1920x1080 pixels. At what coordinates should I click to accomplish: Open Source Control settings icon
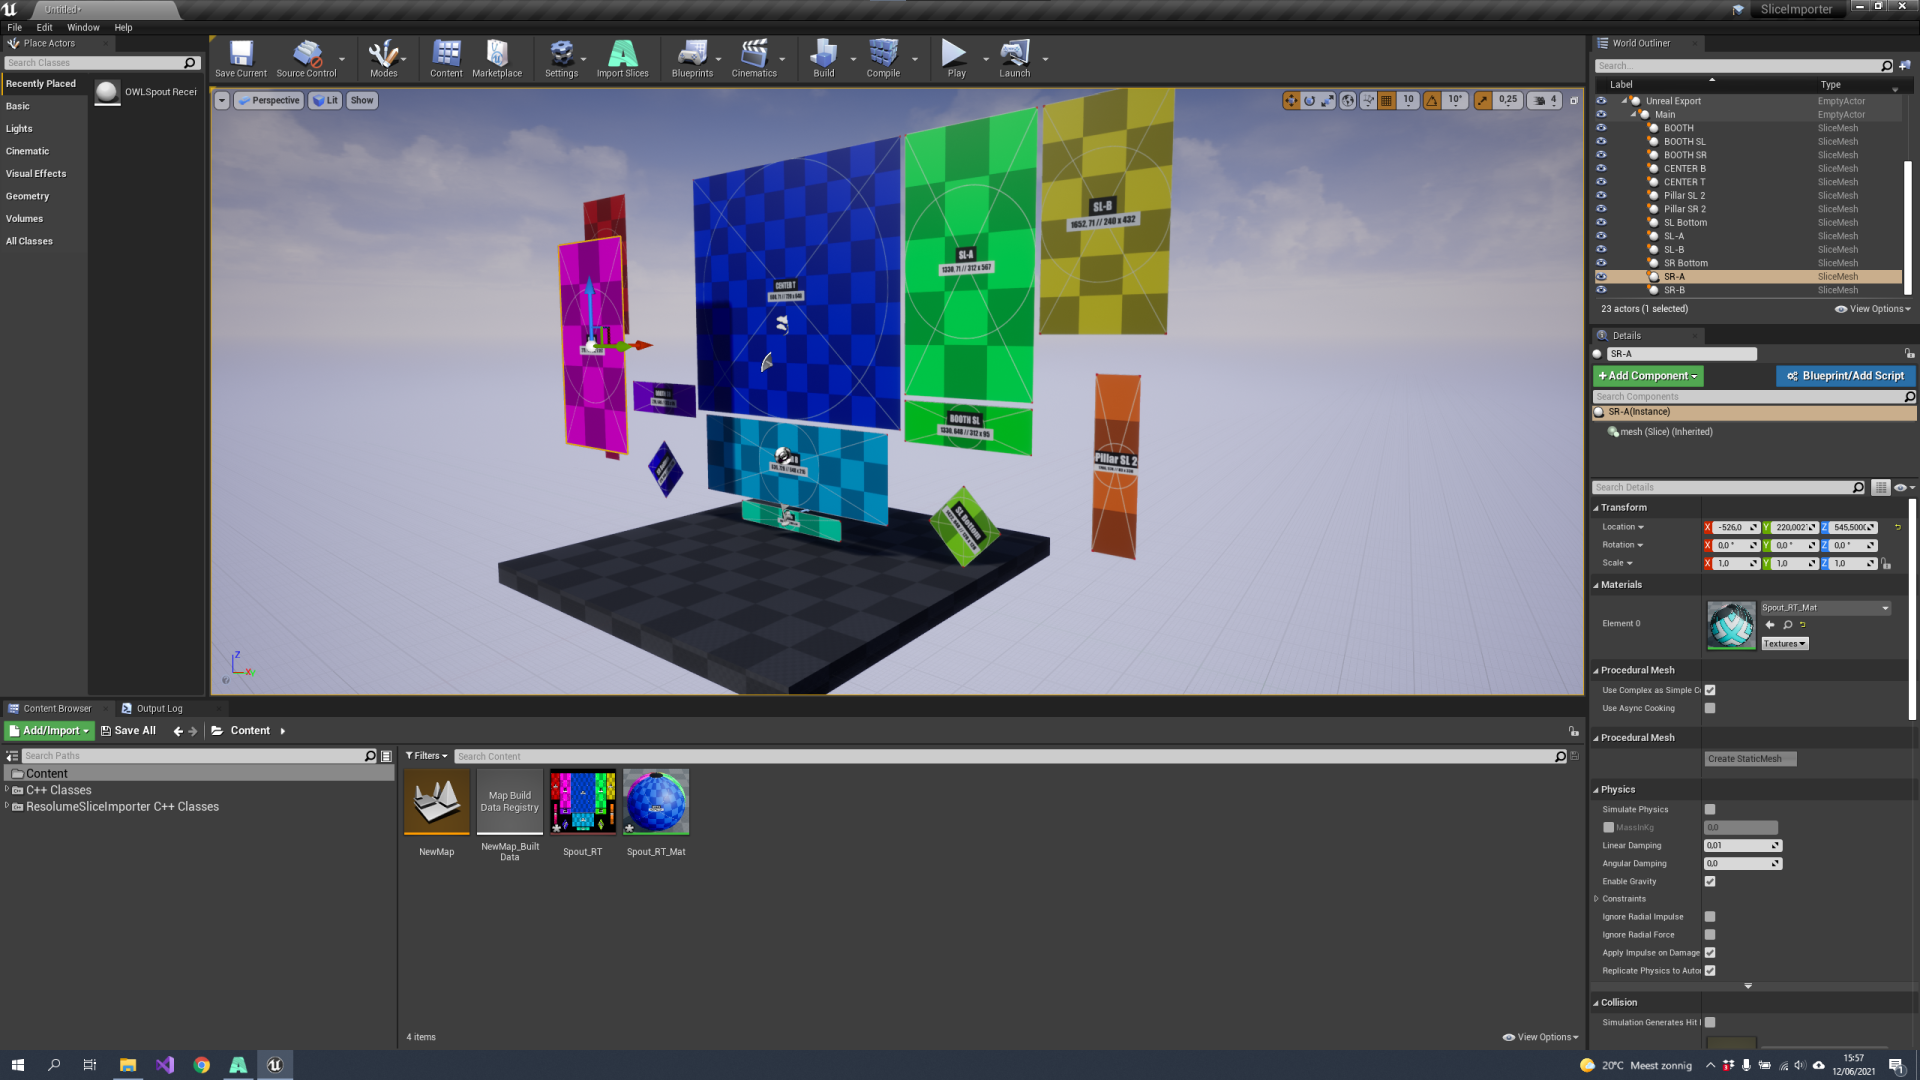[306, 58]
